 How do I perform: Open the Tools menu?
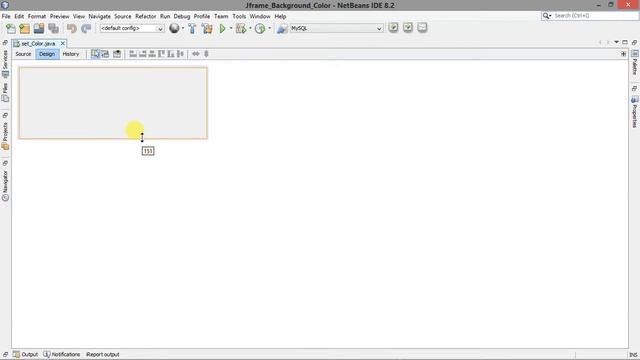pyautogui.click(x=239, y=16)
